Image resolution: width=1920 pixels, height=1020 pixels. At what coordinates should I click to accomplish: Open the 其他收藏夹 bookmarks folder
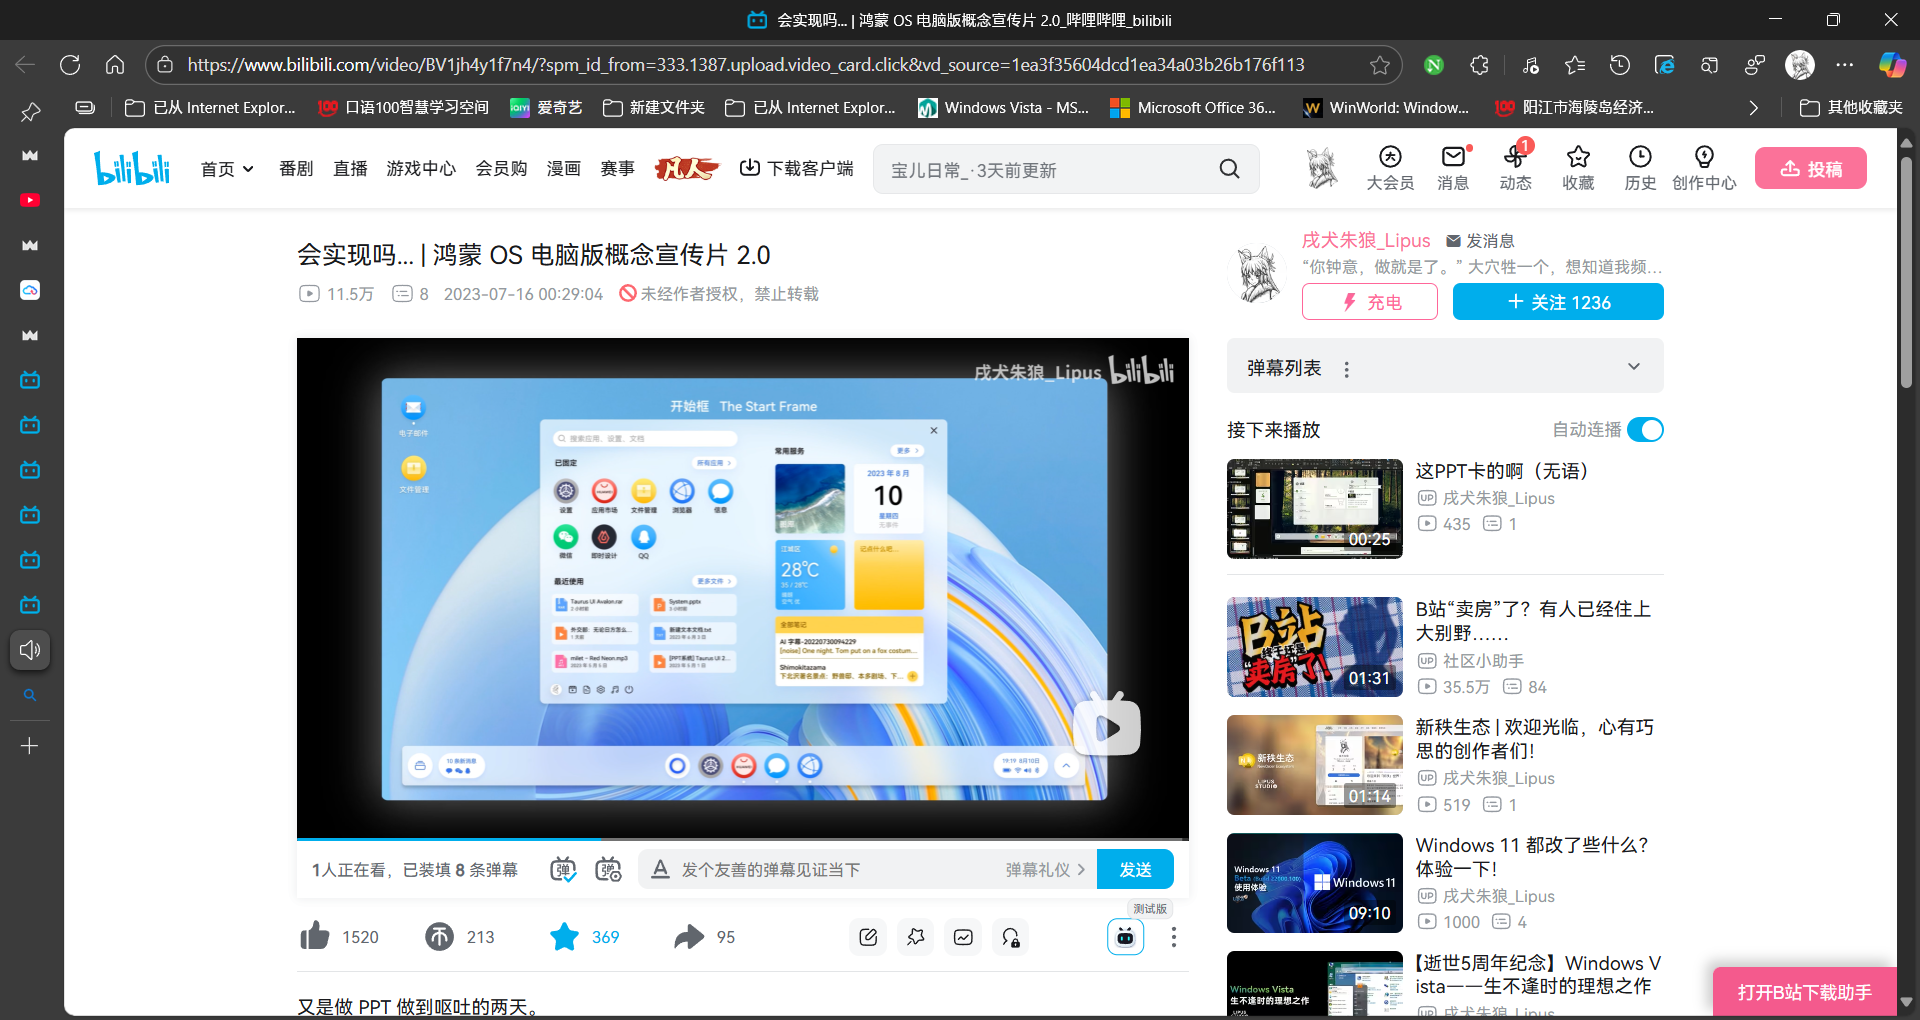pyautogui.click(x=1850, y=108)
